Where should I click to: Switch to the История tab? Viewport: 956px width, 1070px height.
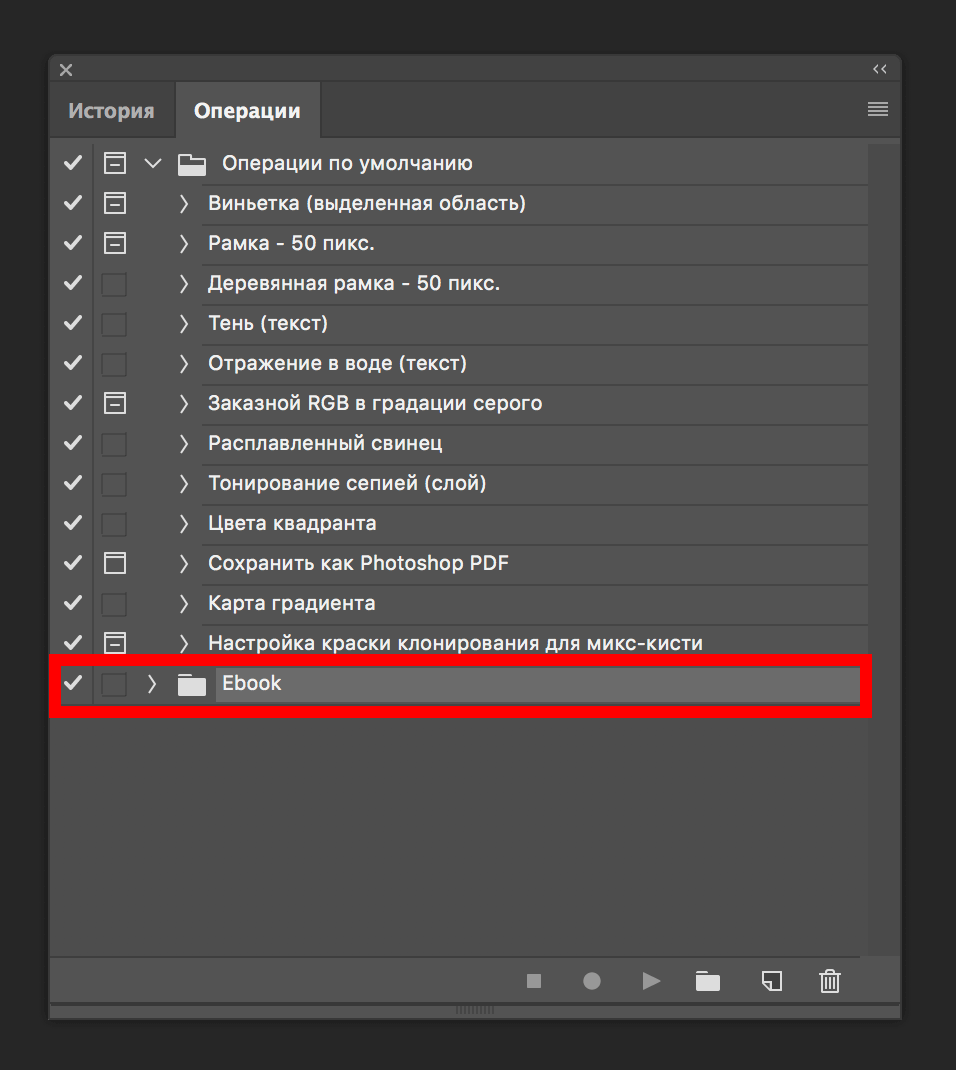click(x=111, y=111)
